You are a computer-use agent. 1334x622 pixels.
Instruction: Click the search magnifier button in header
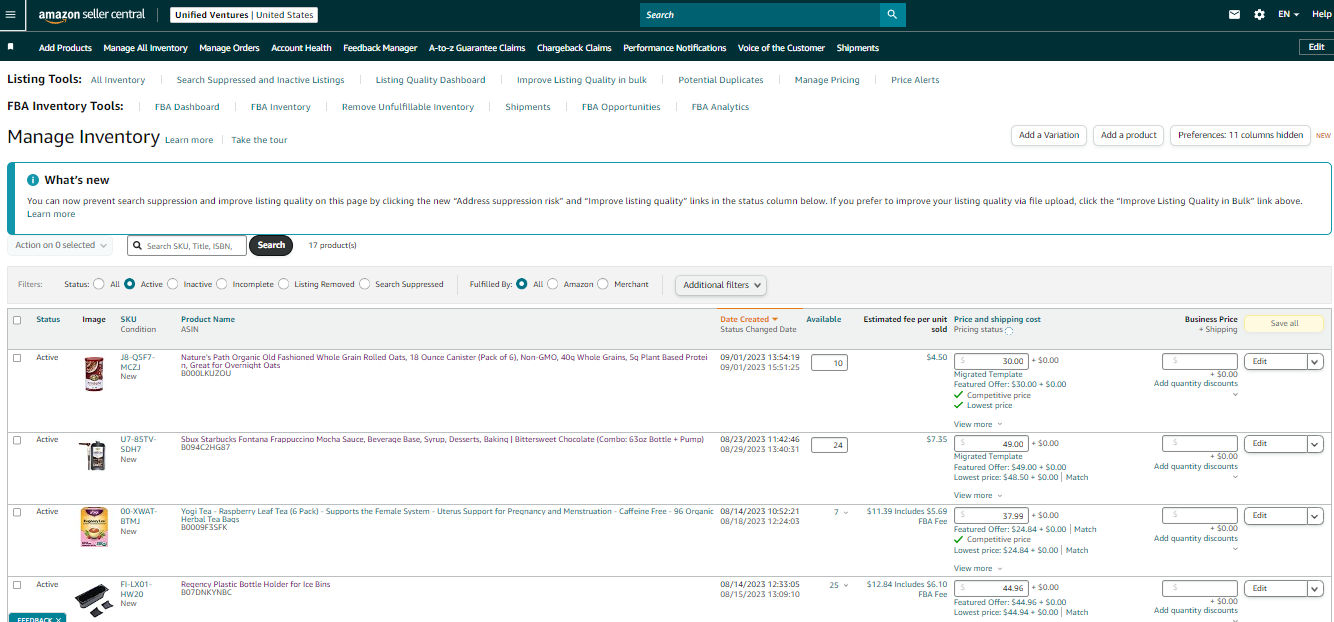click(x=892, y=15)
